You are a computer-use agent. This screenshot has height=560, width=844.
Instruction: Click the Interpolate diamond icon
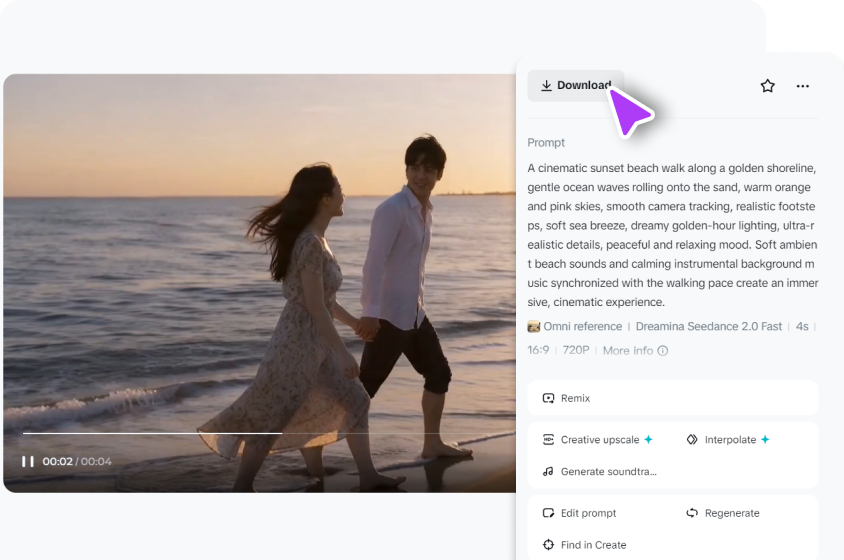click(692, 439)
